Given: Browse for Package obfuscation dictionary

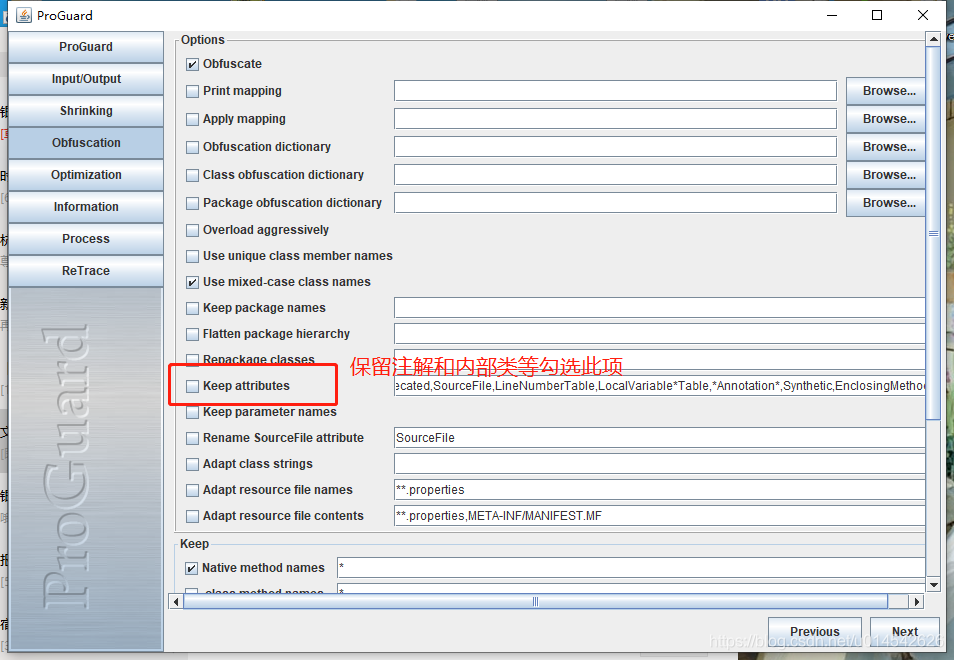Looking at the screenshot, I should [x=886, y=203].
